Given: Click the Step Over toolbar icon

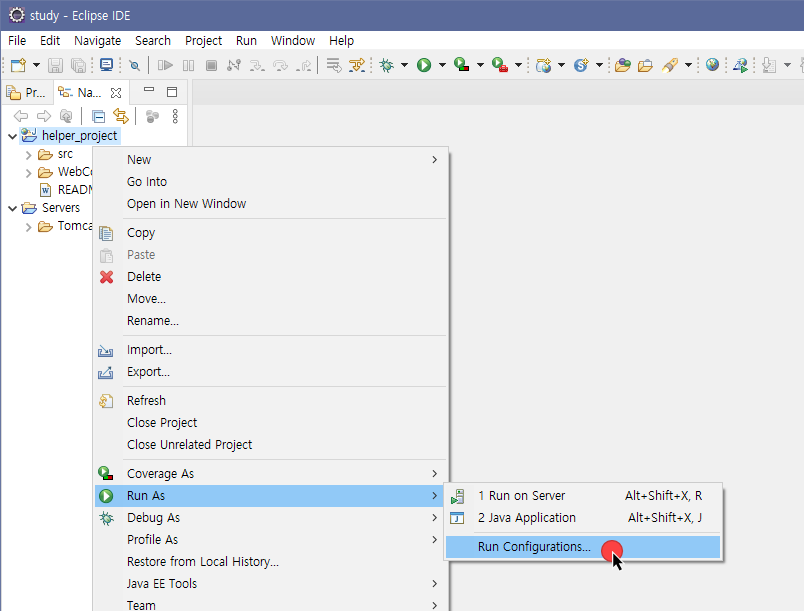Looking at the screenshot, I should click(x=280, y=65).
